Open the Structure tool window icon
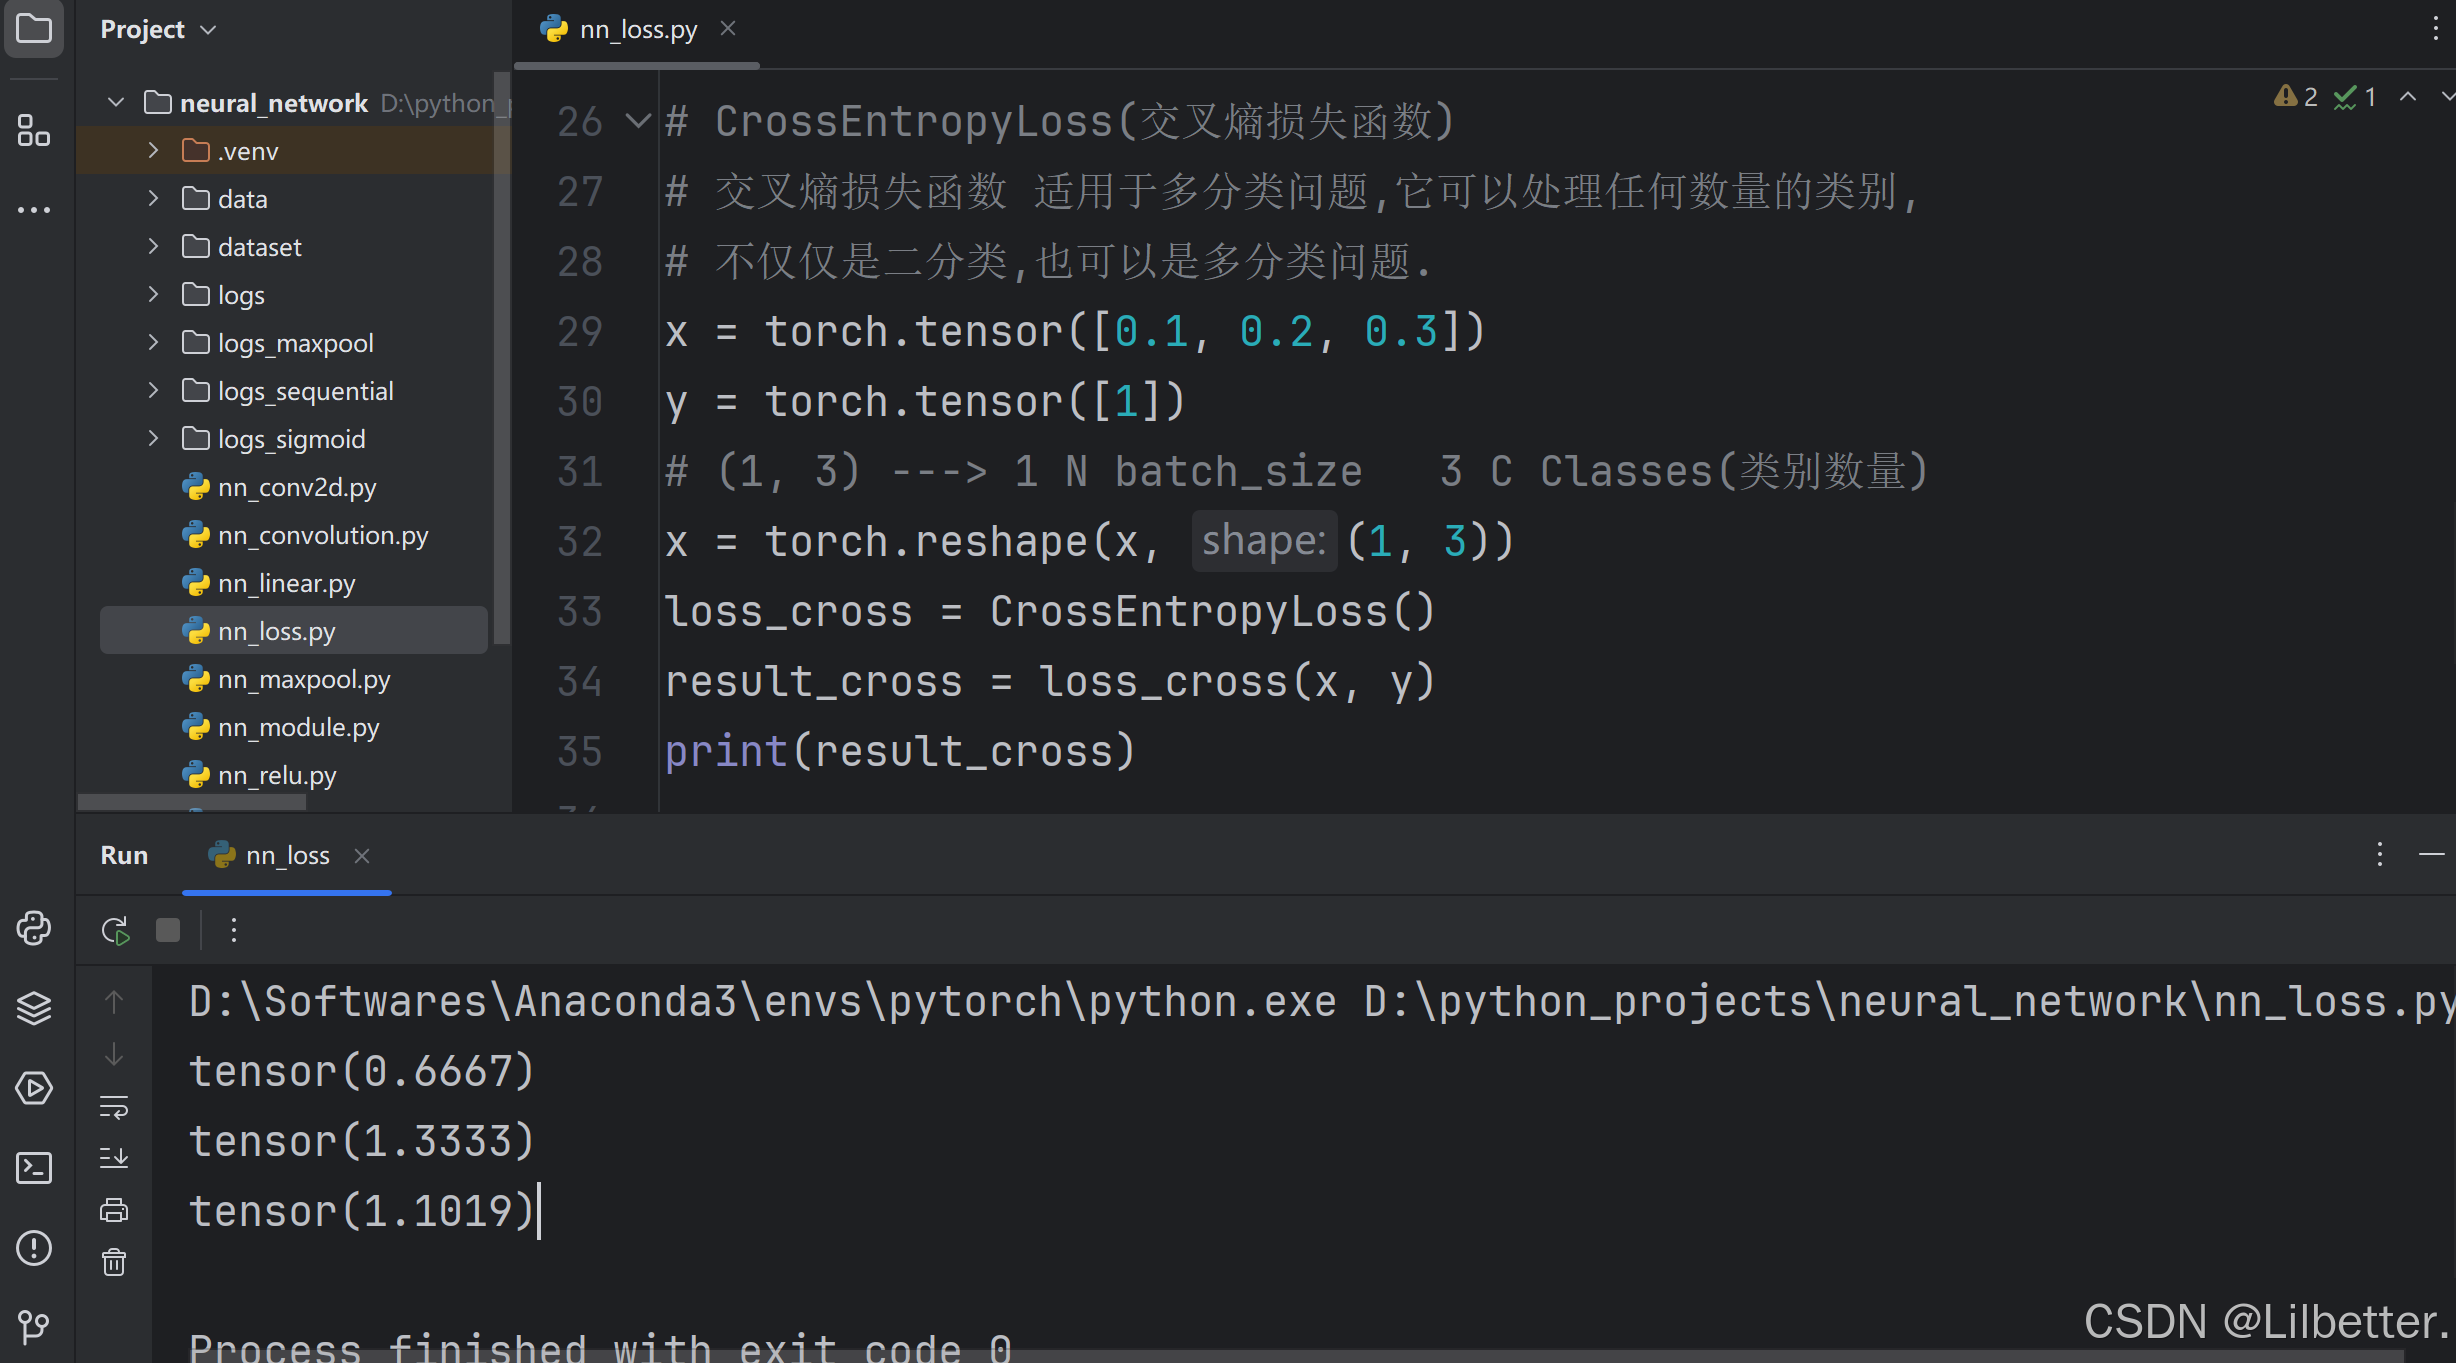This screenshot has height=1363, width=2456. (34, 130)
